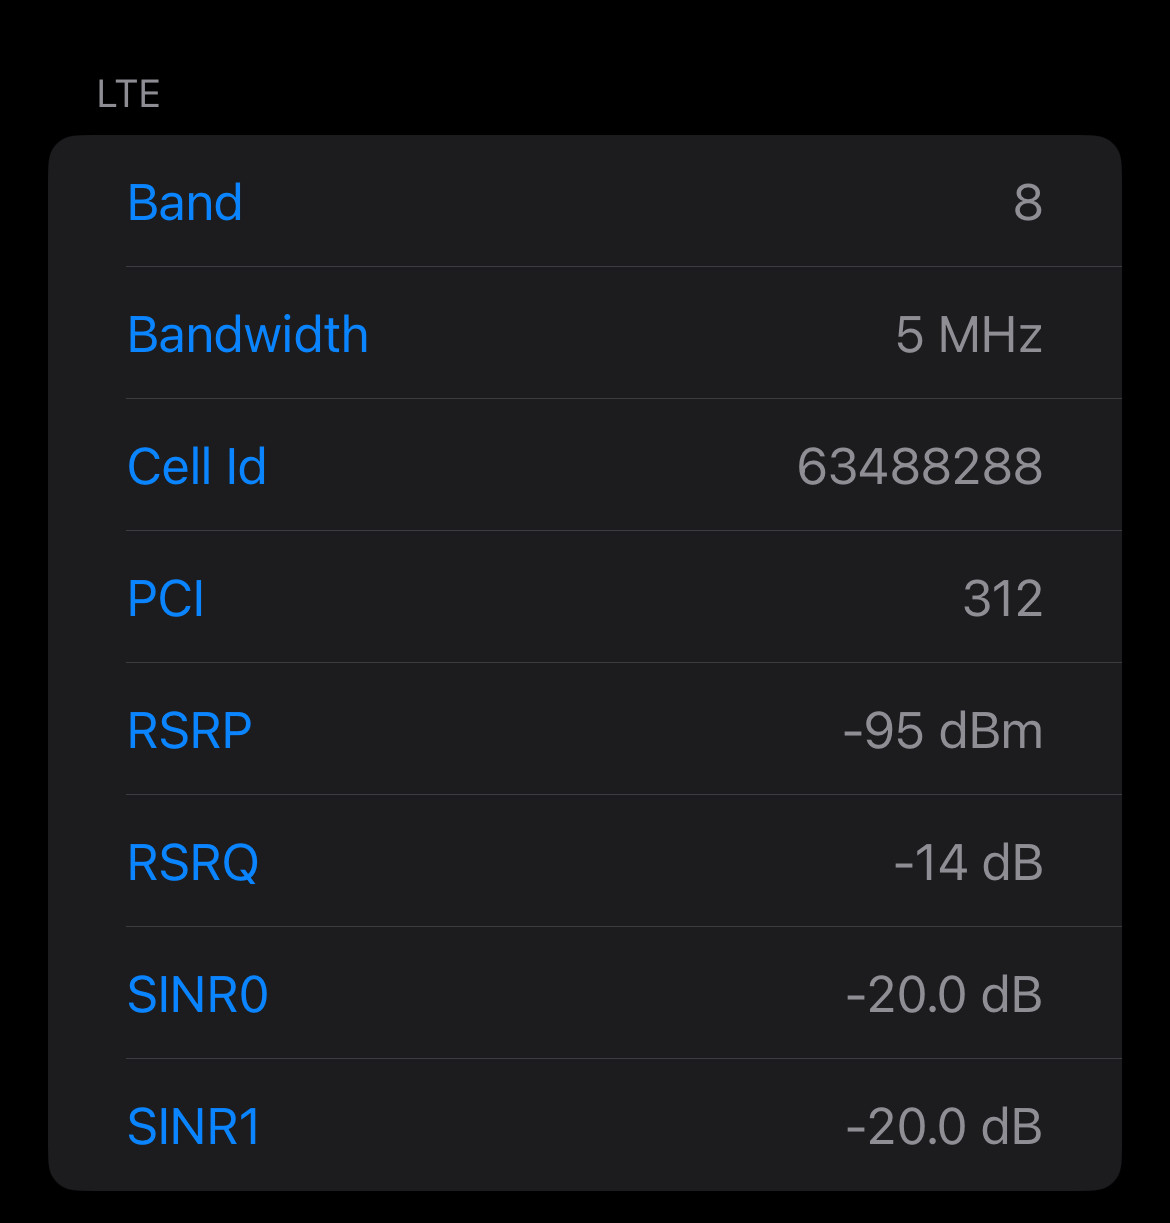
Task: Tap the PCI label
Action: point(166,599)
